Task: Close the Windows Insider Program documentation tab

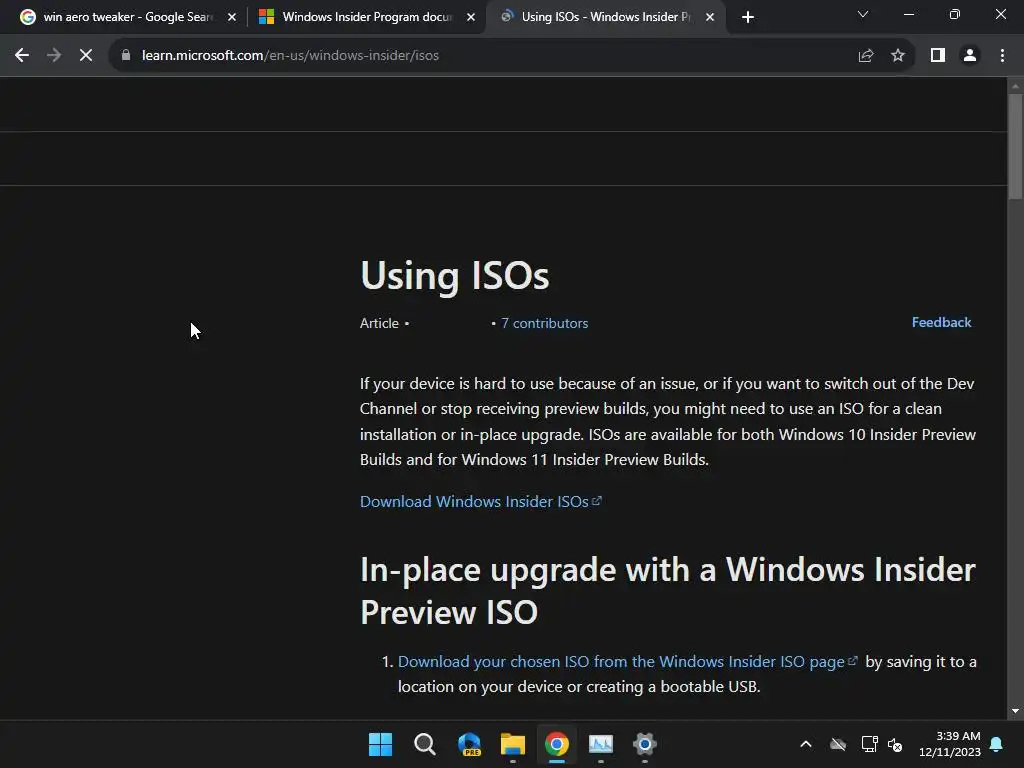Action: click(471, 17)
